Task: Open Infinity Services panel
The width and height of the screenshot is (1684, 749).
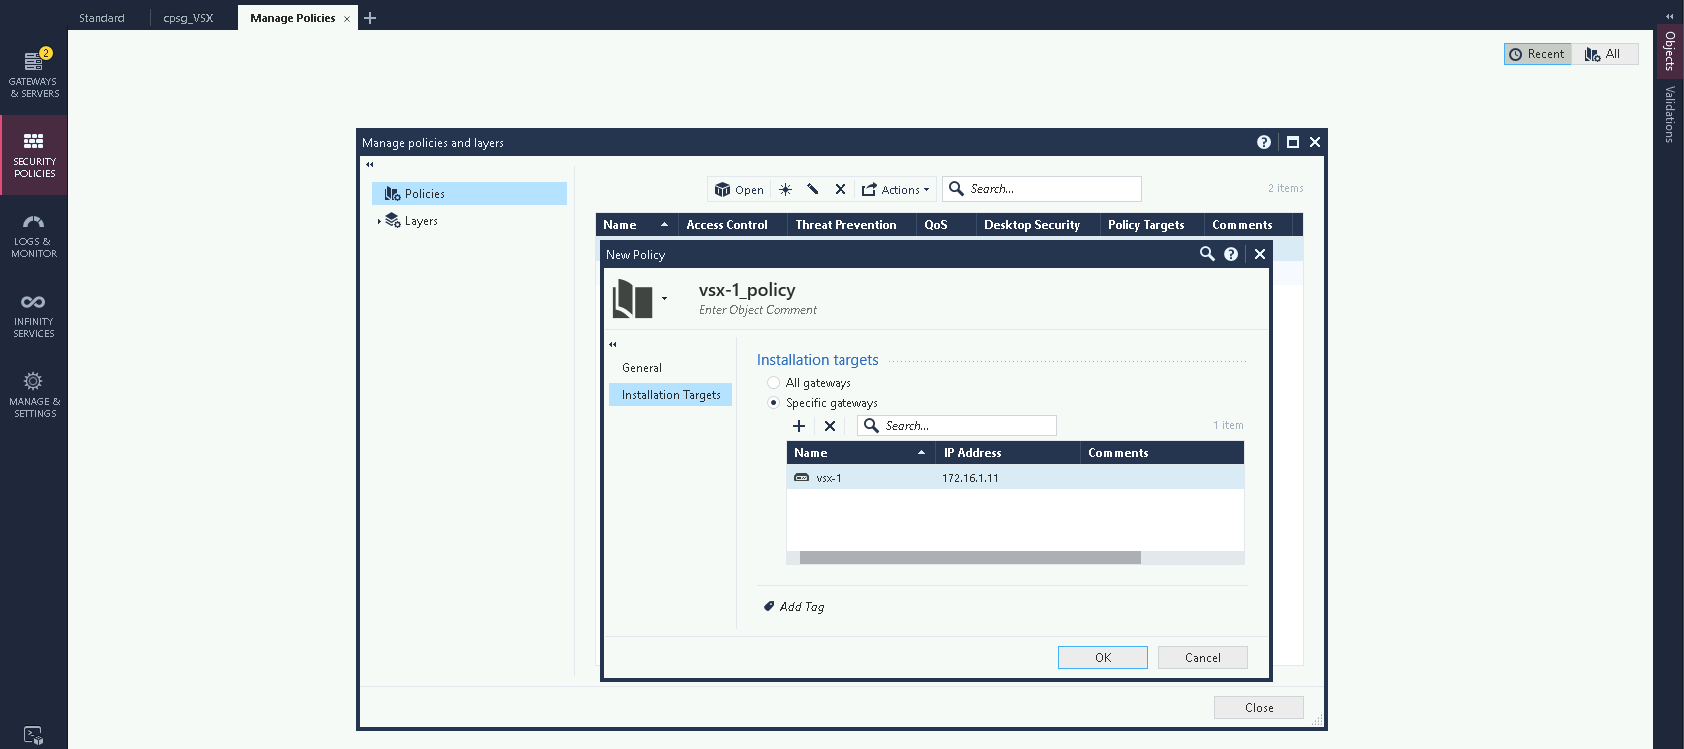Action: coord(34,315)
